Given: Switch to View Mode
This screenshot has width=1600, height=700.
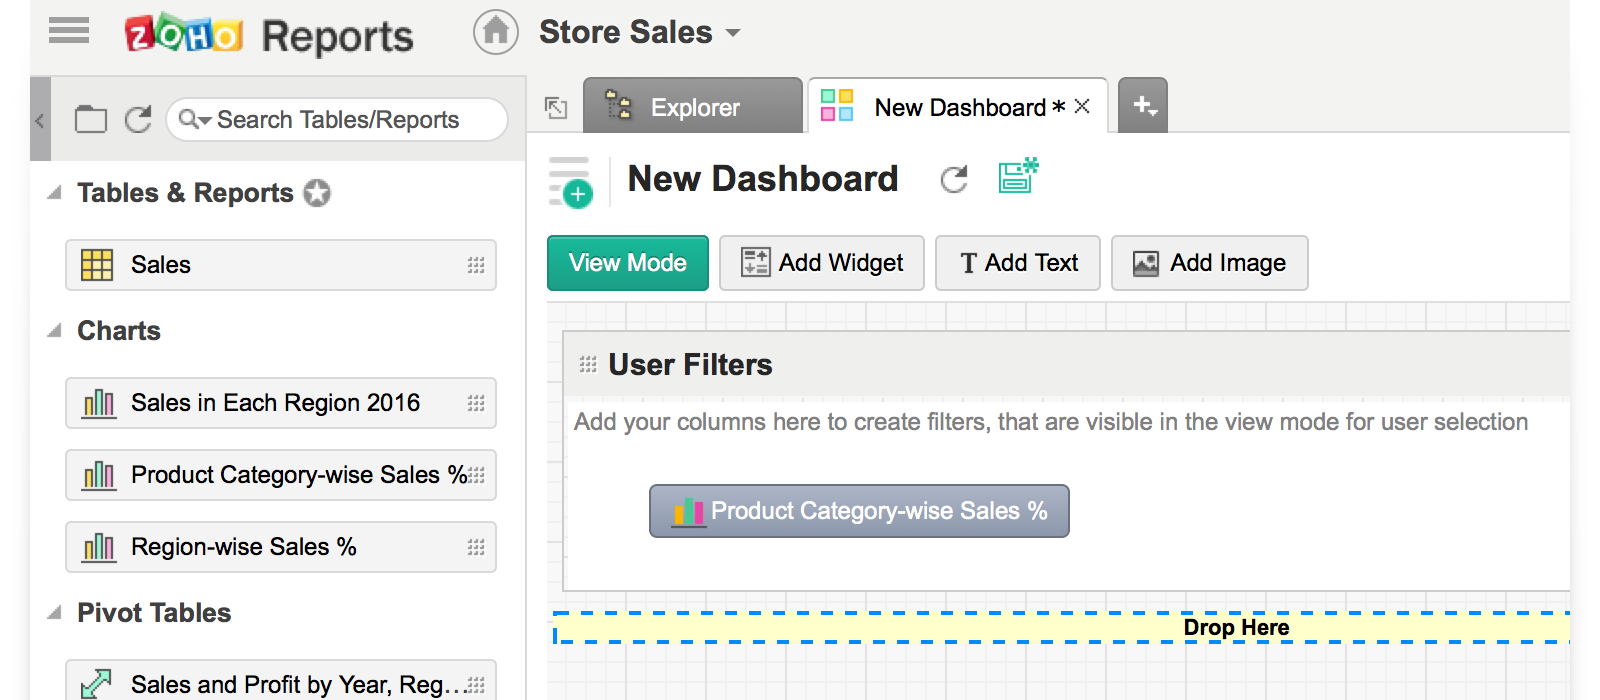Looking at the screenshot, I should pyautogui.click(x=627, y=263).
